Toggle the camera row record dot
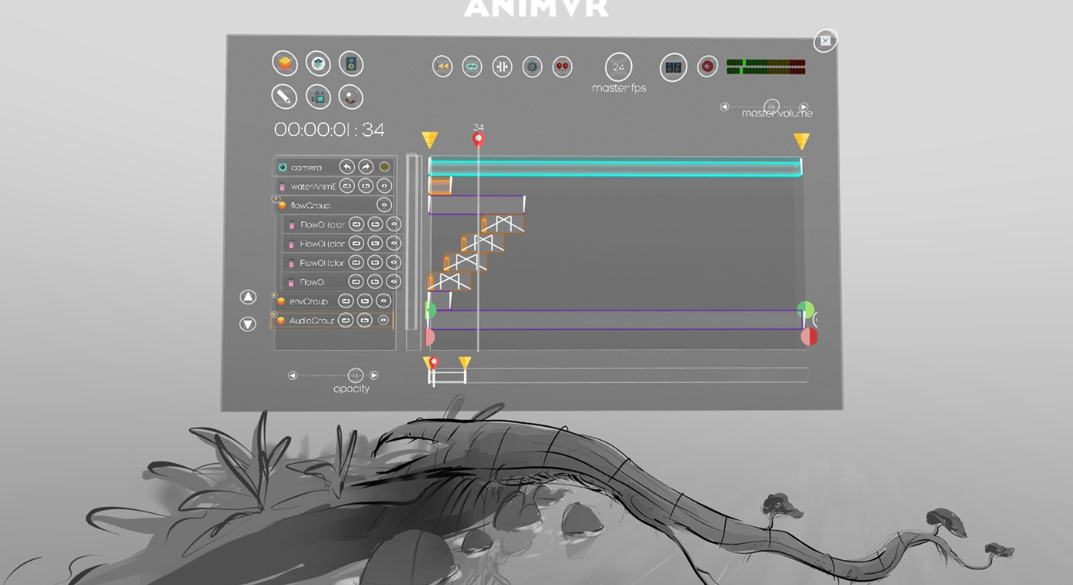Screen dimensions: 1073x585 [385, 167]
